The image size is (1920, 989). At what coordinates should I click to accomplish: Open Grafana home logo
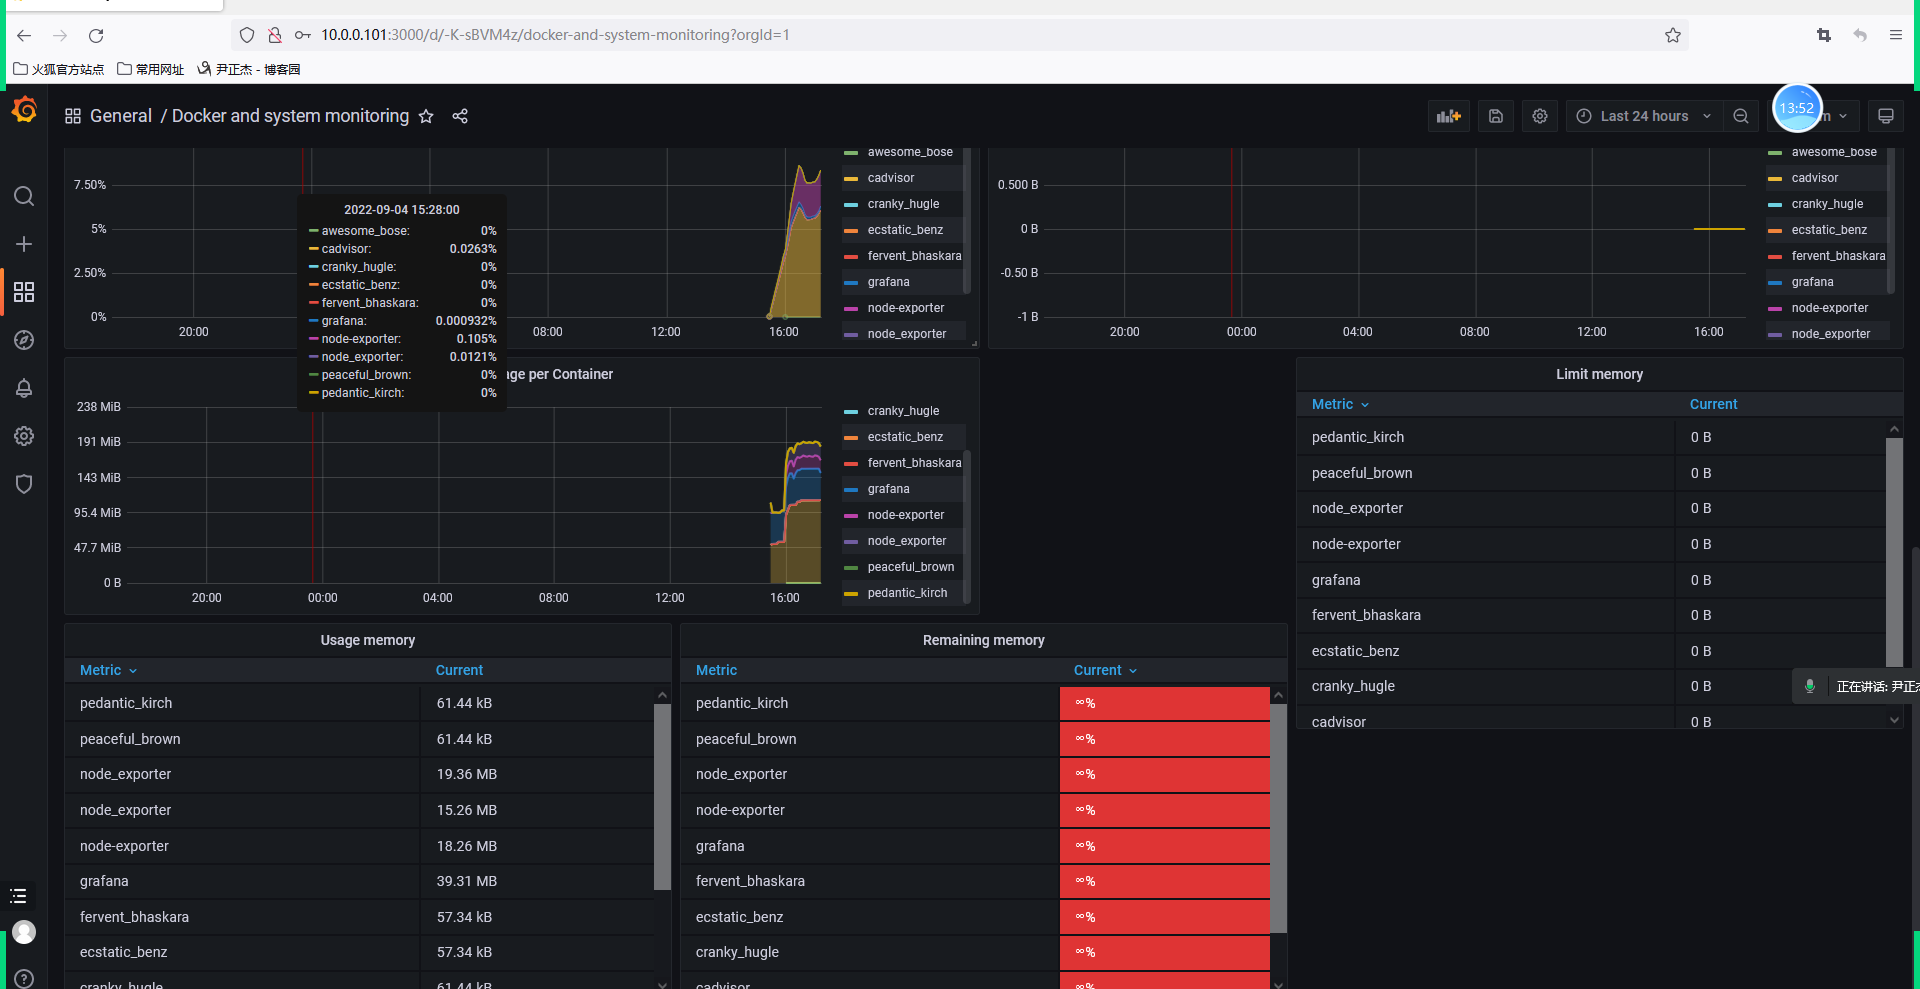24,110
